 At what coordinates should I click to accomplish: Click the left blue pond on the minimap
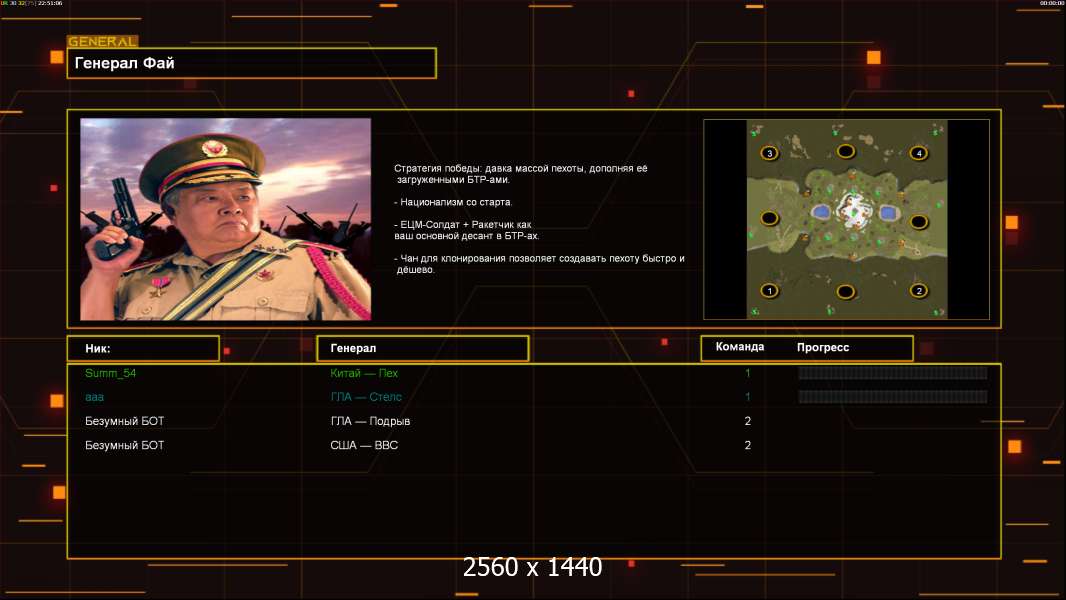click(821, 213)
